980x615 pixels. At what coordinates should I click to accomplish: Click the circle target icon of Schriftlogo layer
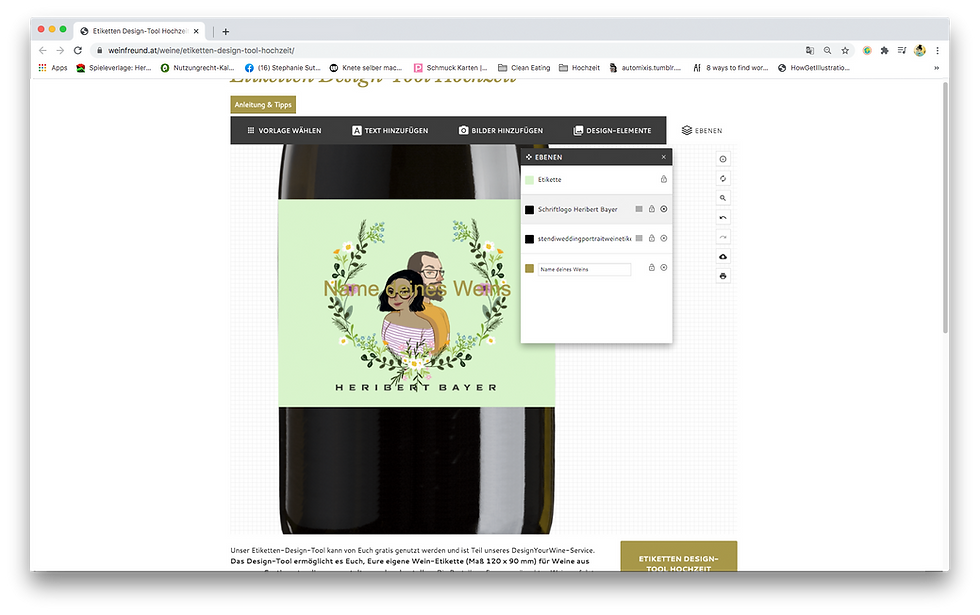point(664,209)
